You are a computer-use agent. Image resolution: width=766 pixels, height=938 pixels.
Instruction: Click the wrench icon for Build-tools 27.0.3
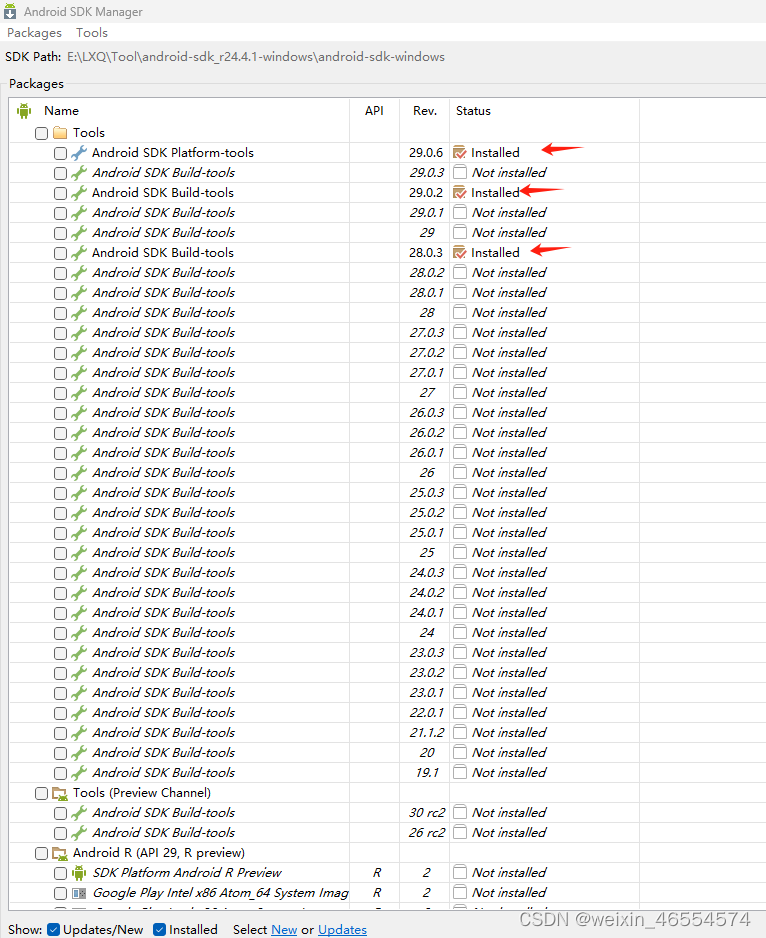78,333
